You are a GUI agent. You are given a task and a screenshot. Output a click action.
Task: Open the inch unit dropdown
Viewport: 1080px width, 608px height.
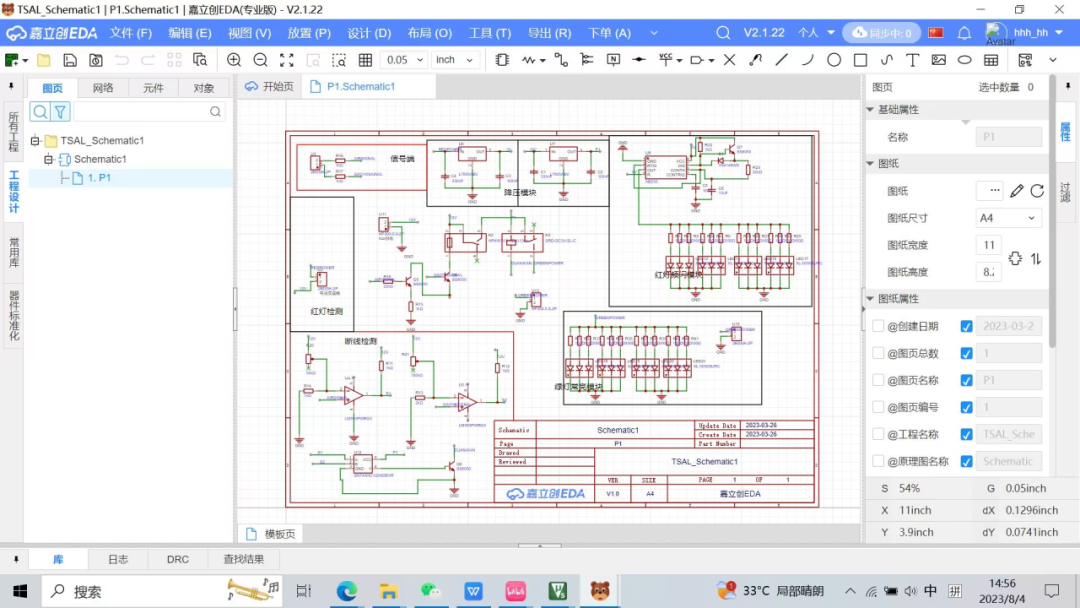tap(455, 60)
